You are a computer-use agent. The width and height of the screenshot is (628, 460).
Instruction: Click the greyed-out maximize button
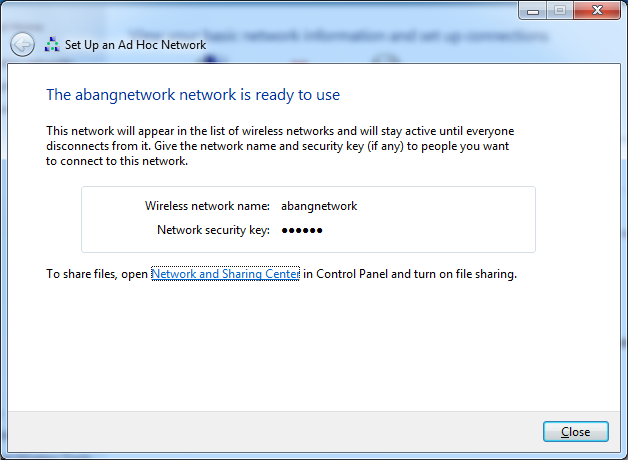click(x=560, y=11)
